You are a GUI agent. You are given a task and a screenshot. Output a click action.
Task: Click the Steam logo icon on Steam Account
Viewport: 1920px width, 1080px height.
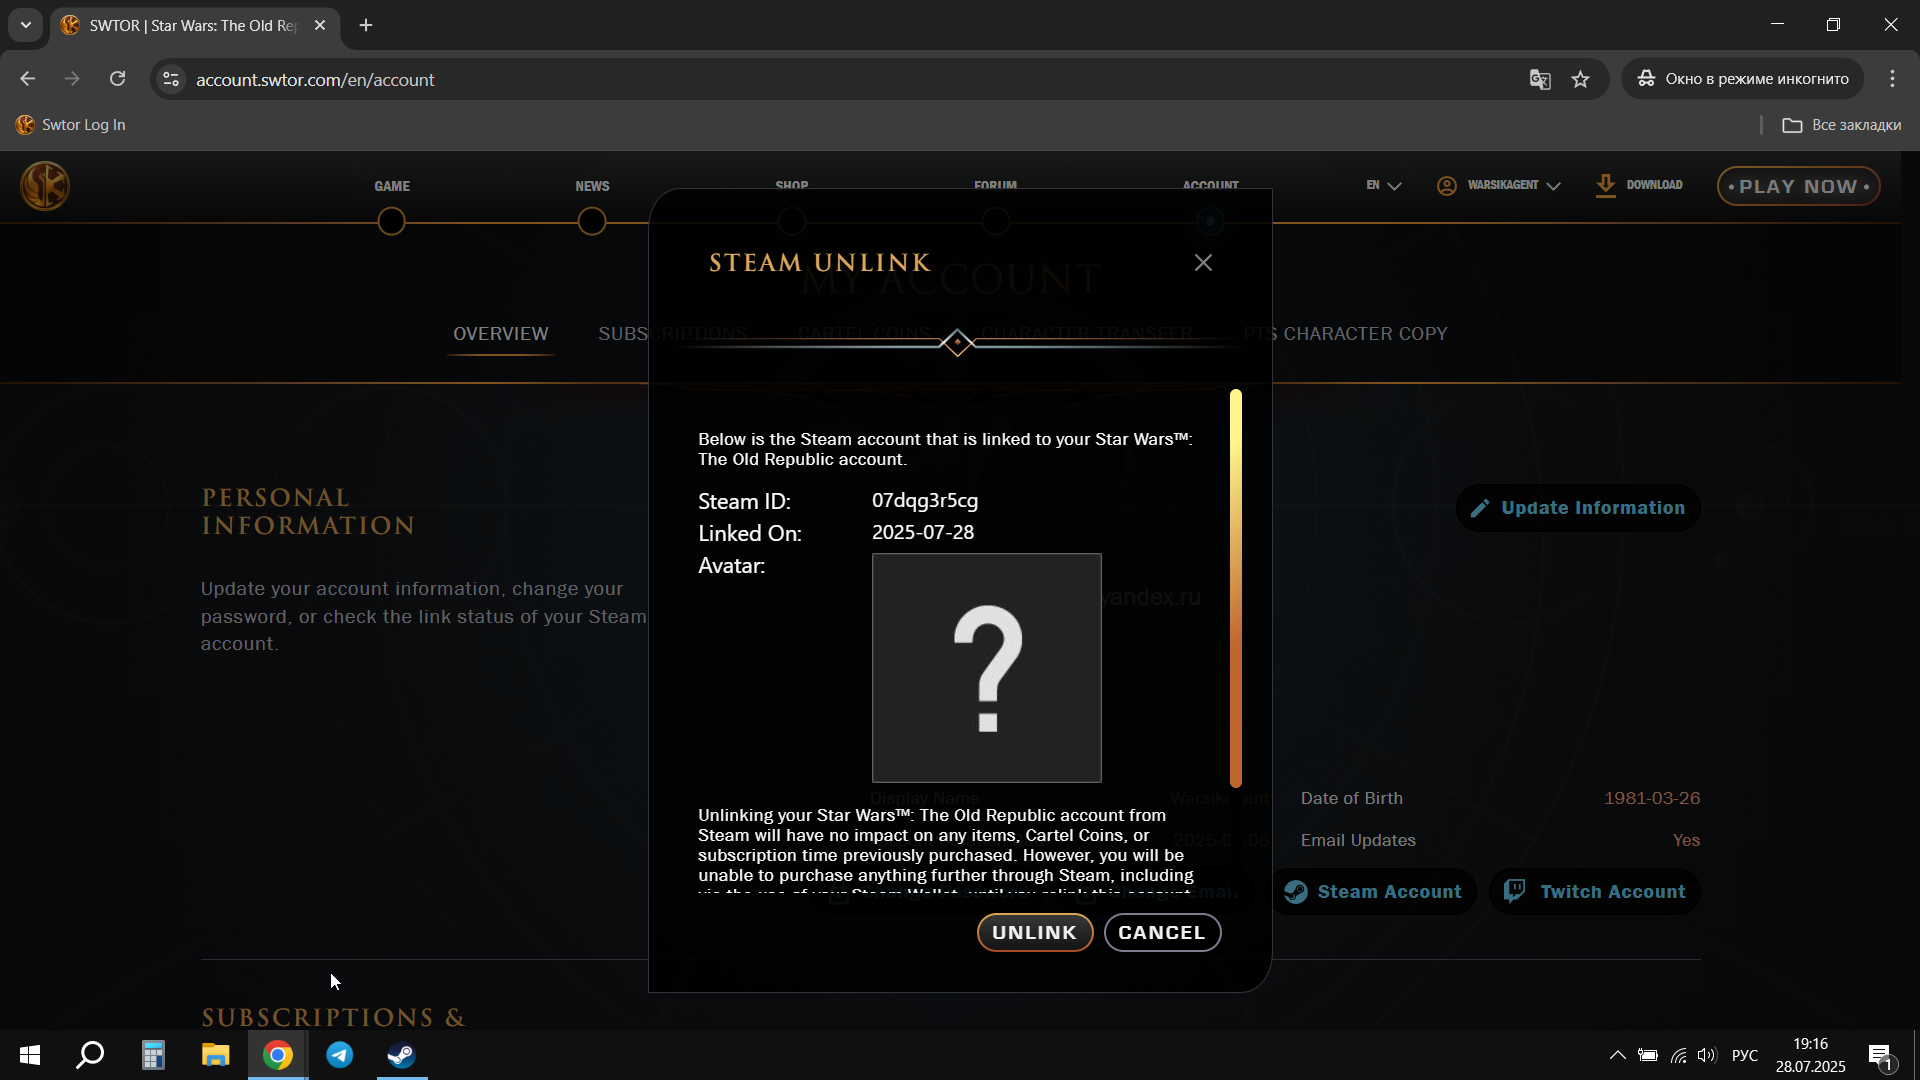(x=1296, y=891)
